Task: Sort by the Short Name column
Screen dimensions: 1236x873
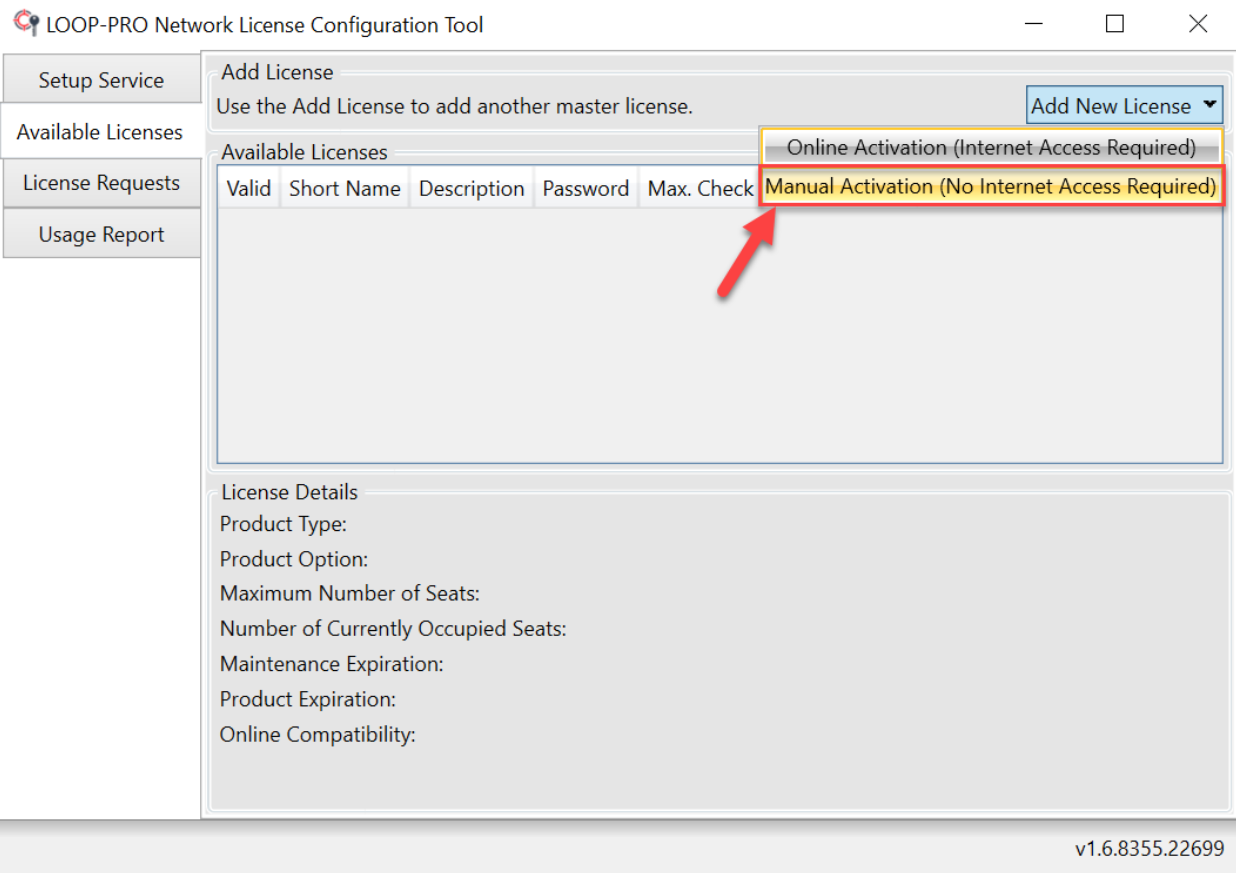Action: coord(344,187)
